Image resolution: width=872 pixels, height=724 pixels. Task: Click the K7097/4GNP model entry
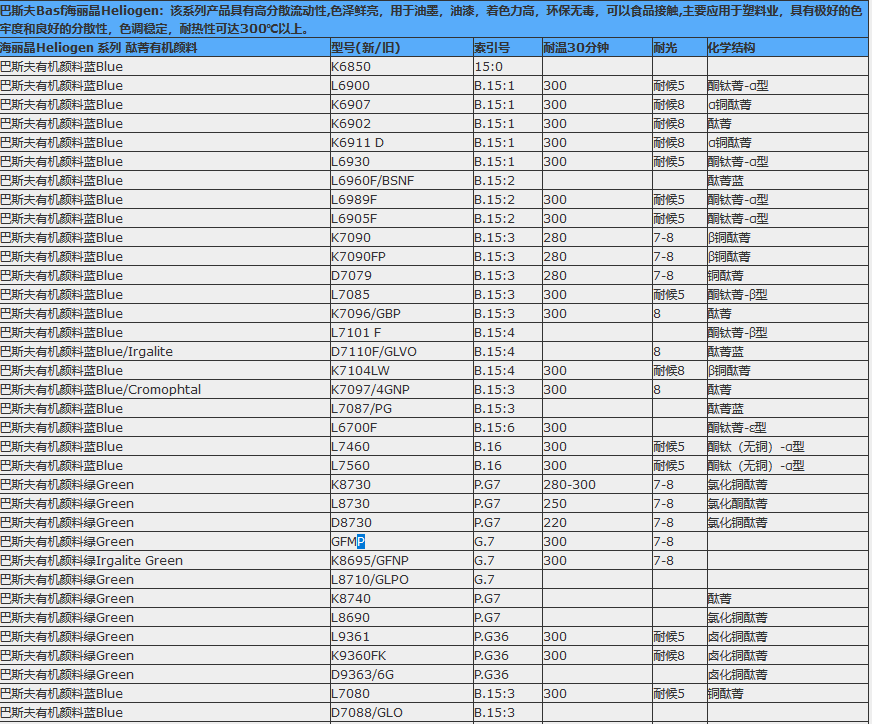(365, 389)
